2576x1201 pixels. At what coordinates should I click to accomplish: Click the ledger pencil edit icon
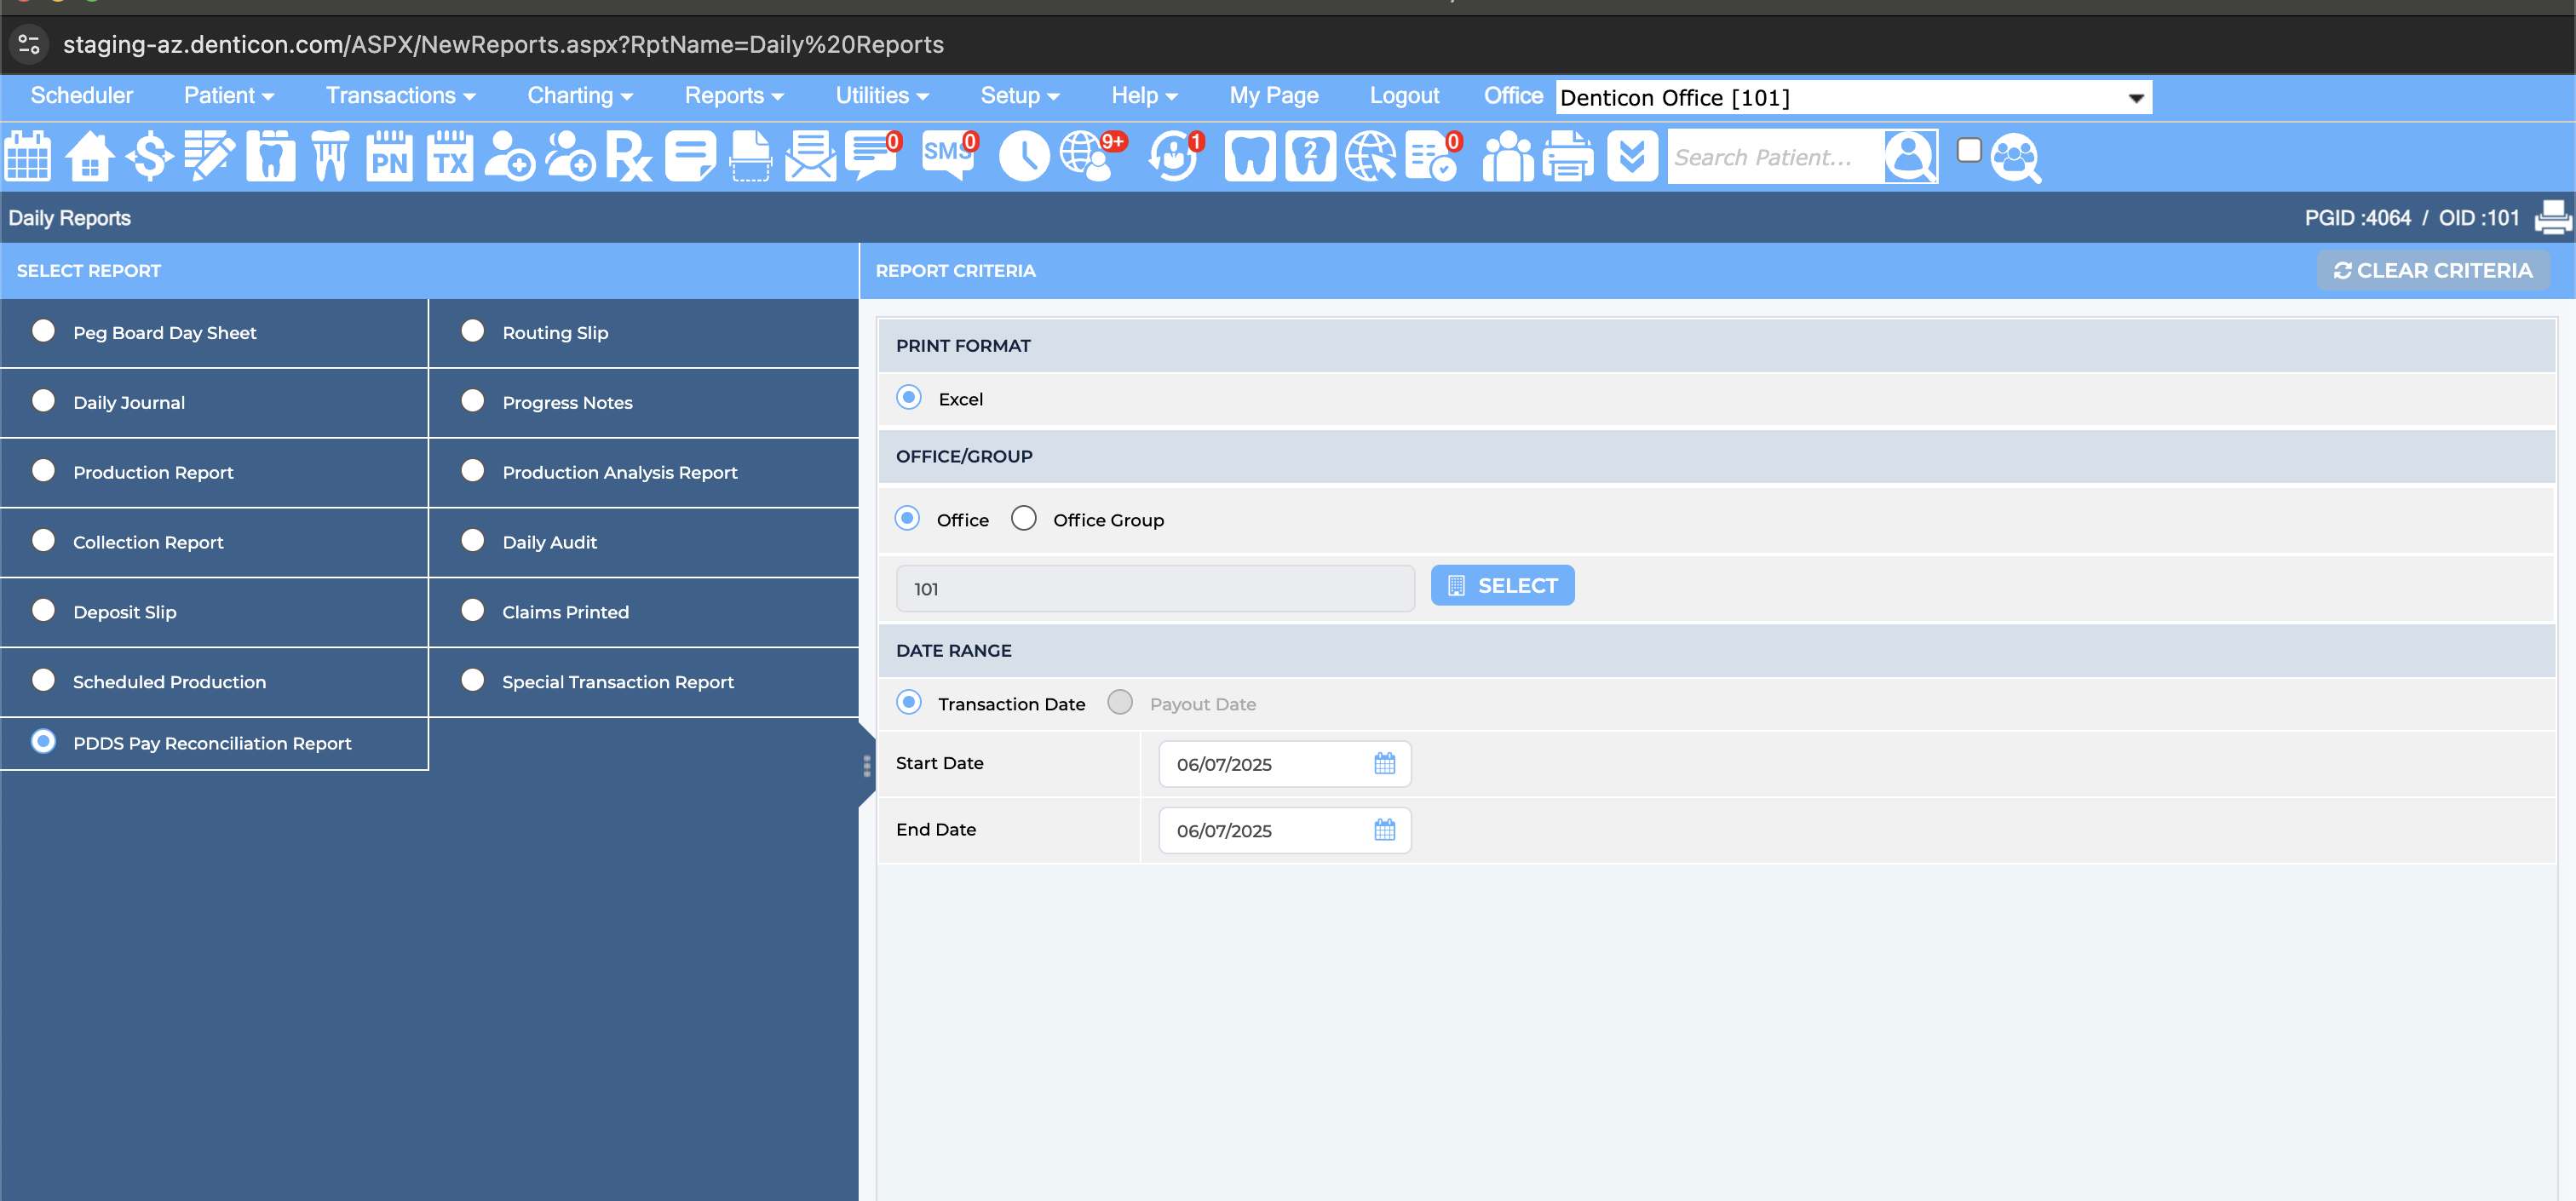click(210, 156)
